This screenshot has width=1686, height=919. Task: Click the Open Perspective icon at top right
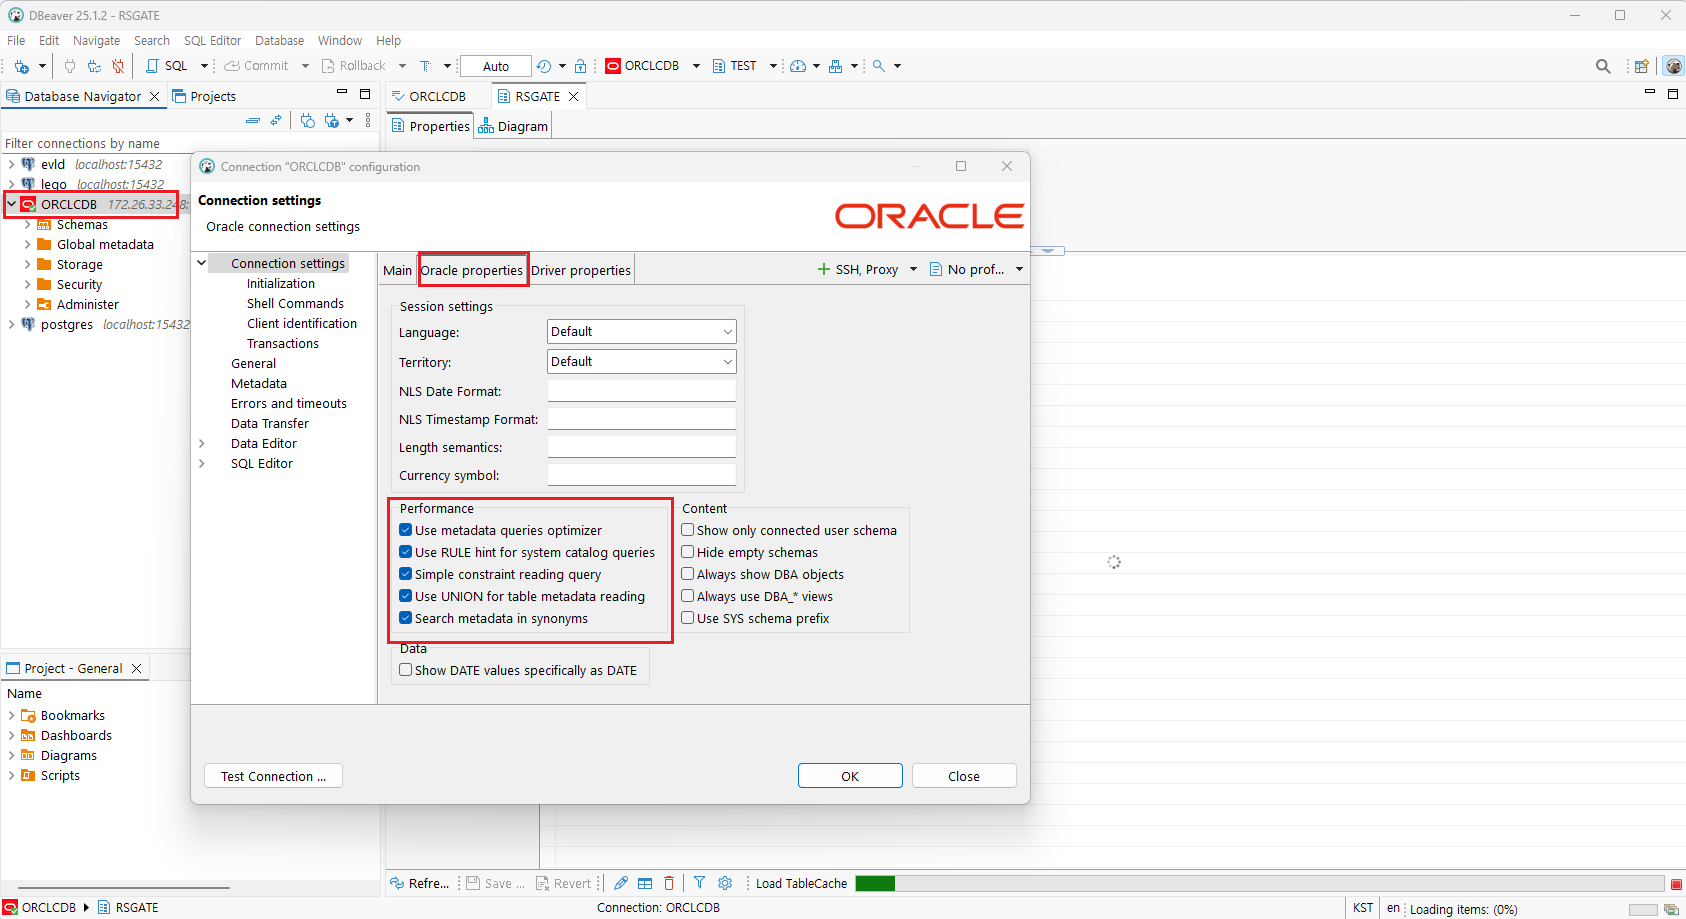click(x=1641, y=66)
